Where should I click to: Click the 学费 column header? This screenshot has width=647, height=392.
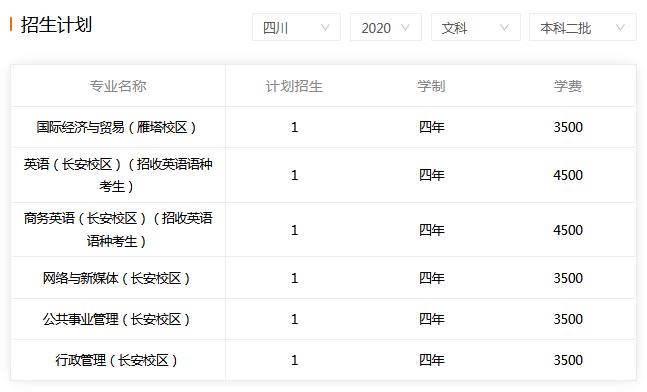pyautogui.click(x=568, y=86)
